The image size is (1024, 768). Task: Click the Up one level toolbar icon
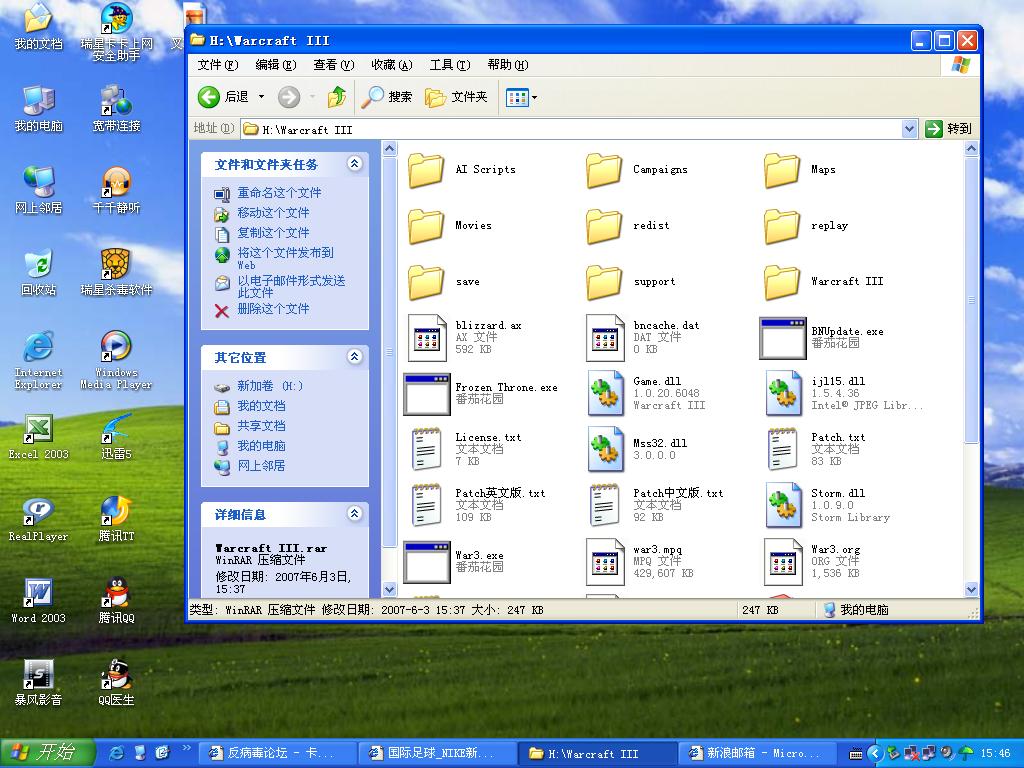[337, 97]
